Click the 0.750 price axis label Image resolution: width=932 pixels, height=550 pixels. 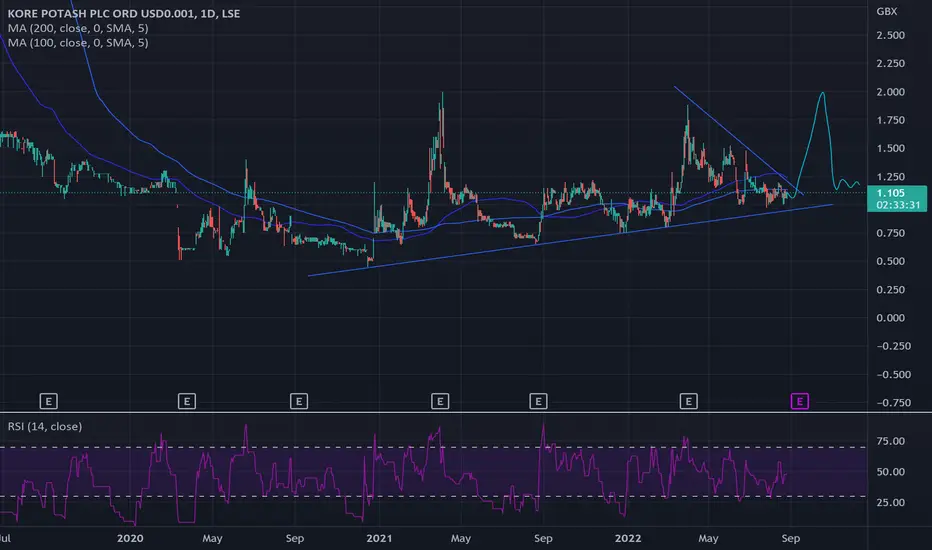[890, 233]
